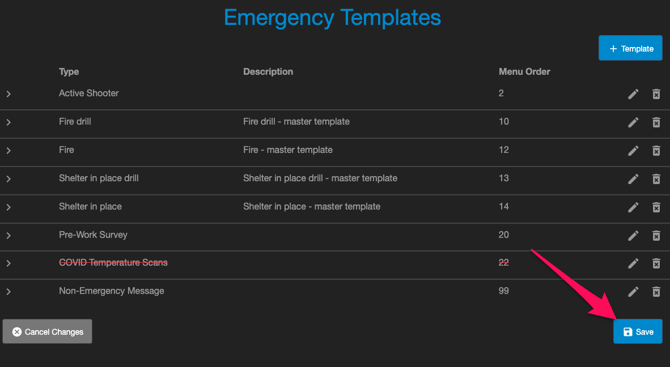Edit the Fire drill template
Image resolution: width=670 pixels, height=367 pixels.
coord(633,123)
